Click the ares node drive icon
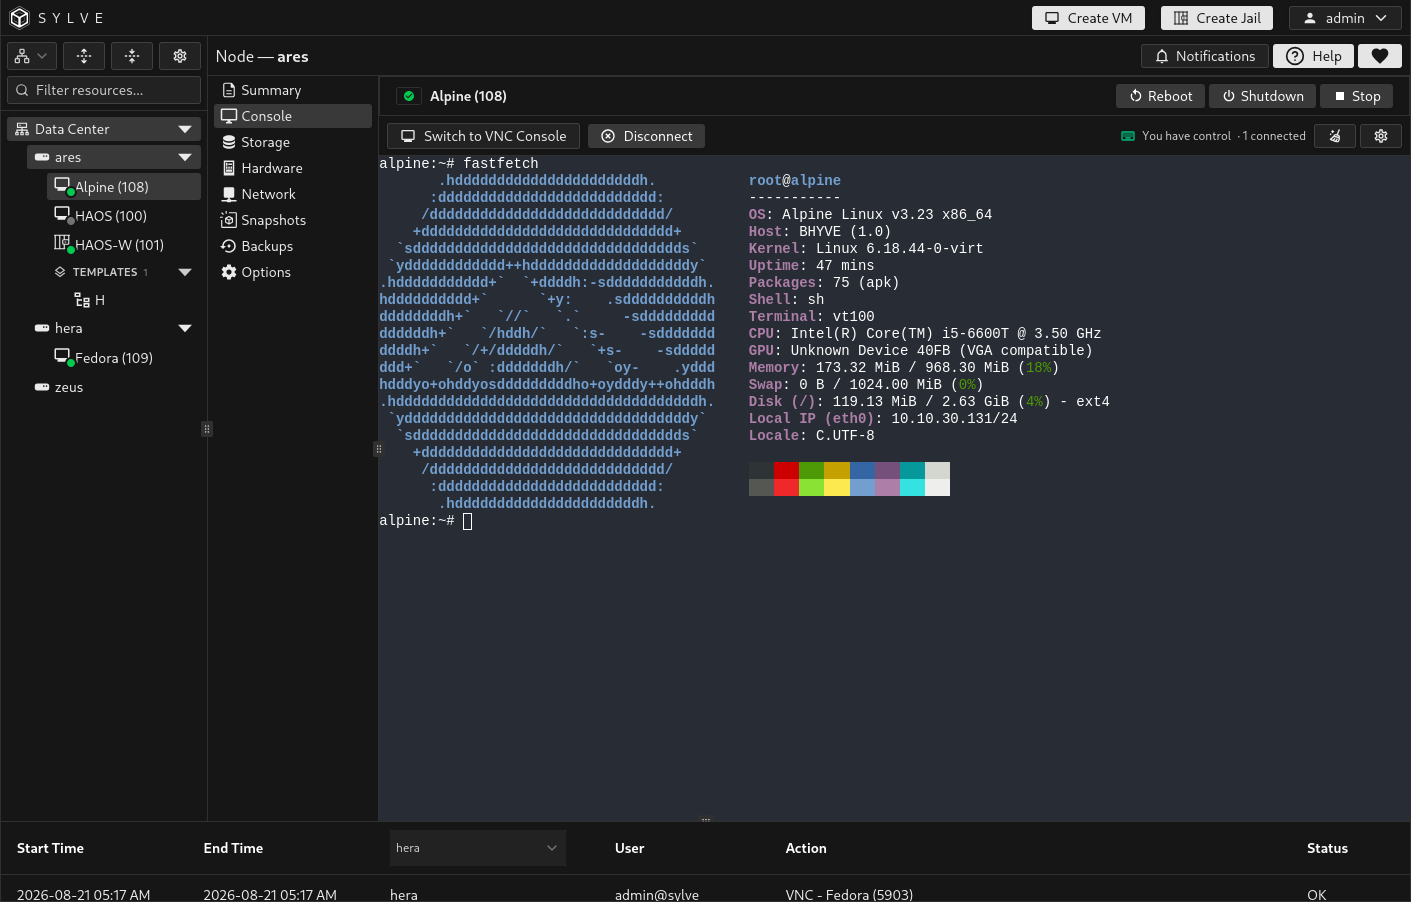The image size is (1411, 902). pyautogui.click(x=42, y=157)
